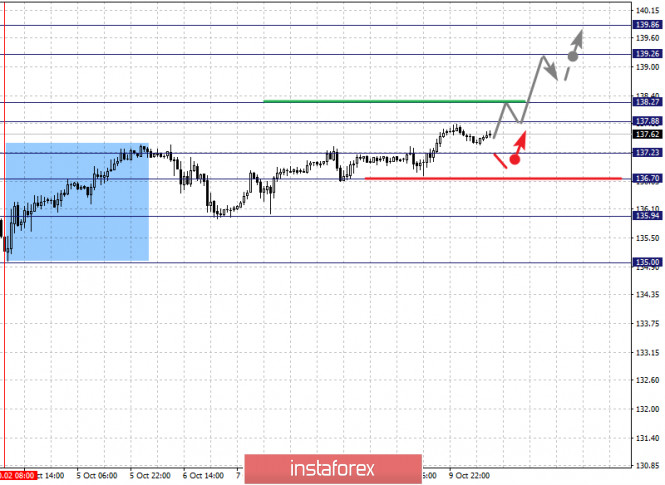This screenshot has height=485, width=665.
Task: Select the 137.23 price level label
Action: tap(647, 153)
